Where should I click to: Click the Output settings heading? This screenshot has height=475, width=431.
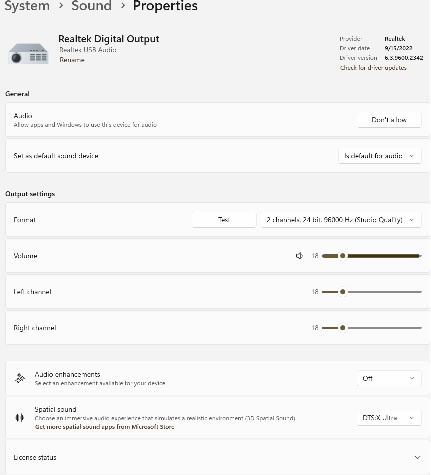coord(30,194)
